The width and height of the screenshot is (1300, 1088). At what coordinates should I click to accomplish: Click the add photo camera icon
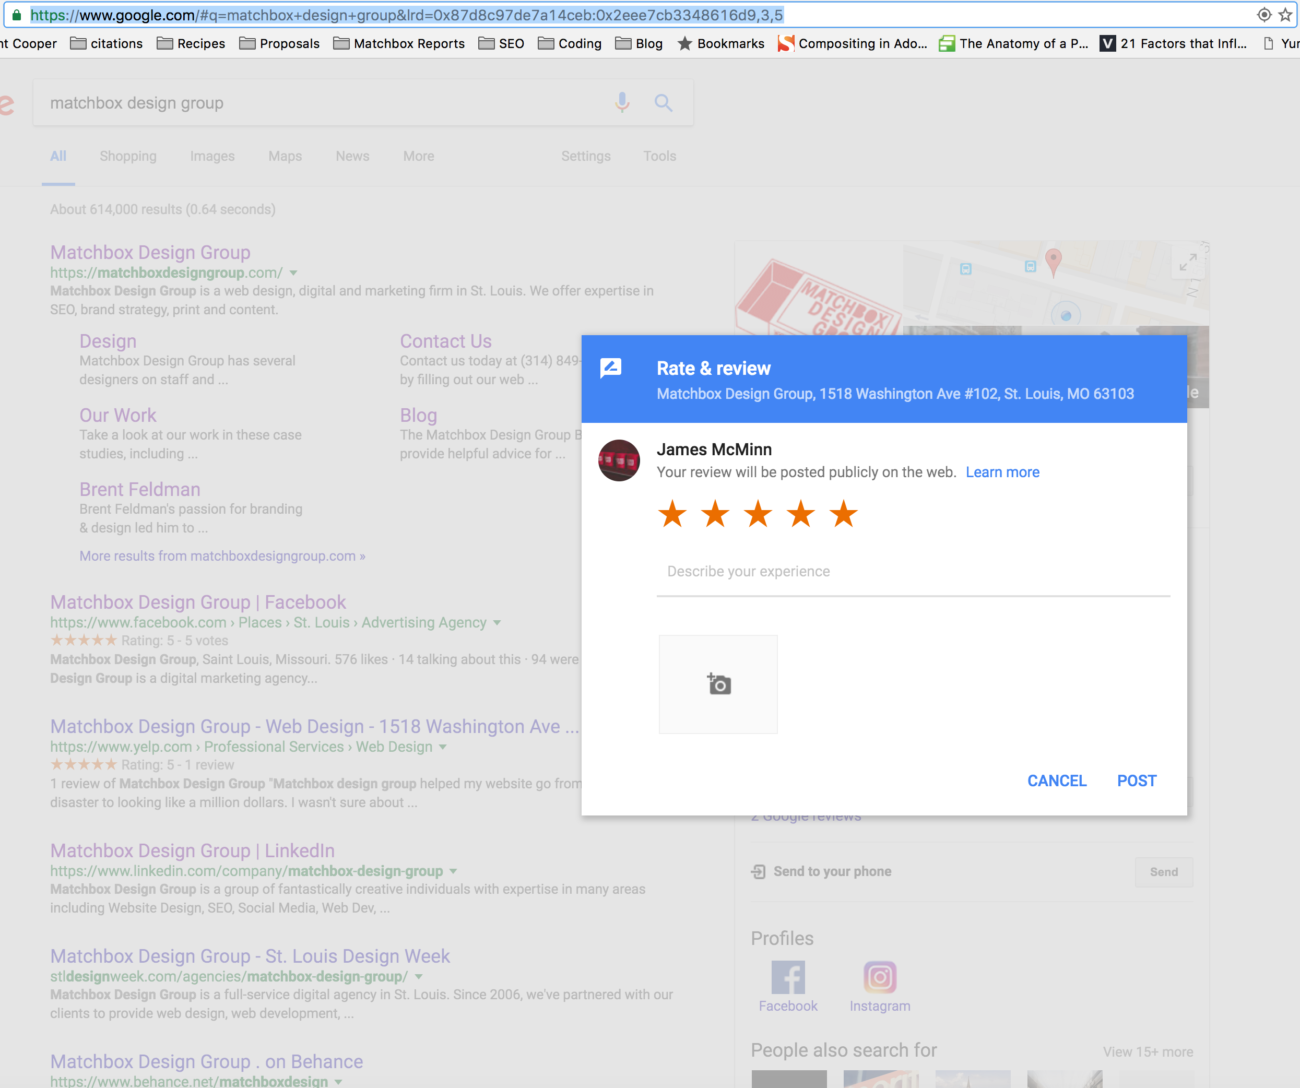(719, 684)
